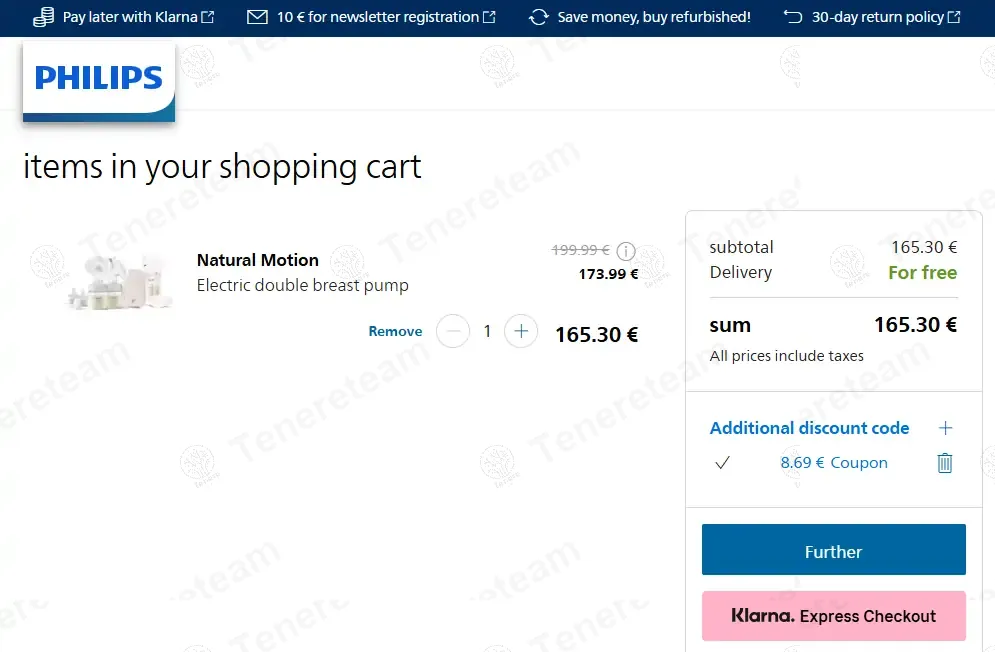Click the applied coupon checkmark icon
The image size is (995, 652).
pos(722,463)
